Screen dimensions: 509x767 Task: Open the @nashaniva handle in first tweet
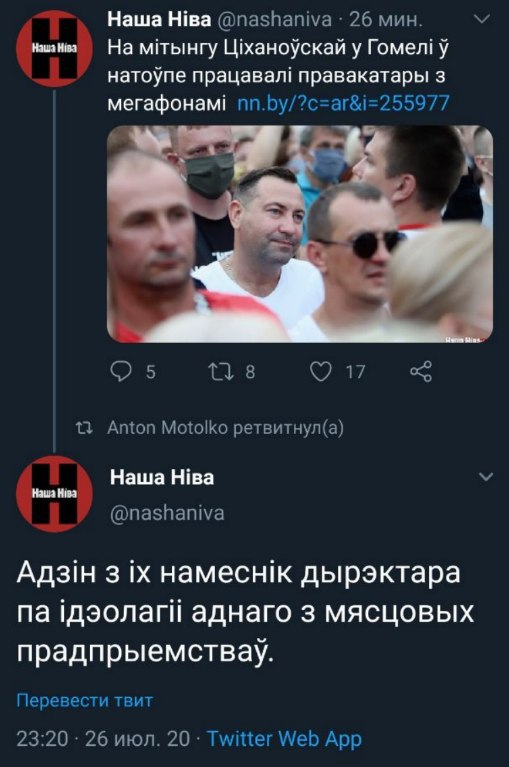274,20
